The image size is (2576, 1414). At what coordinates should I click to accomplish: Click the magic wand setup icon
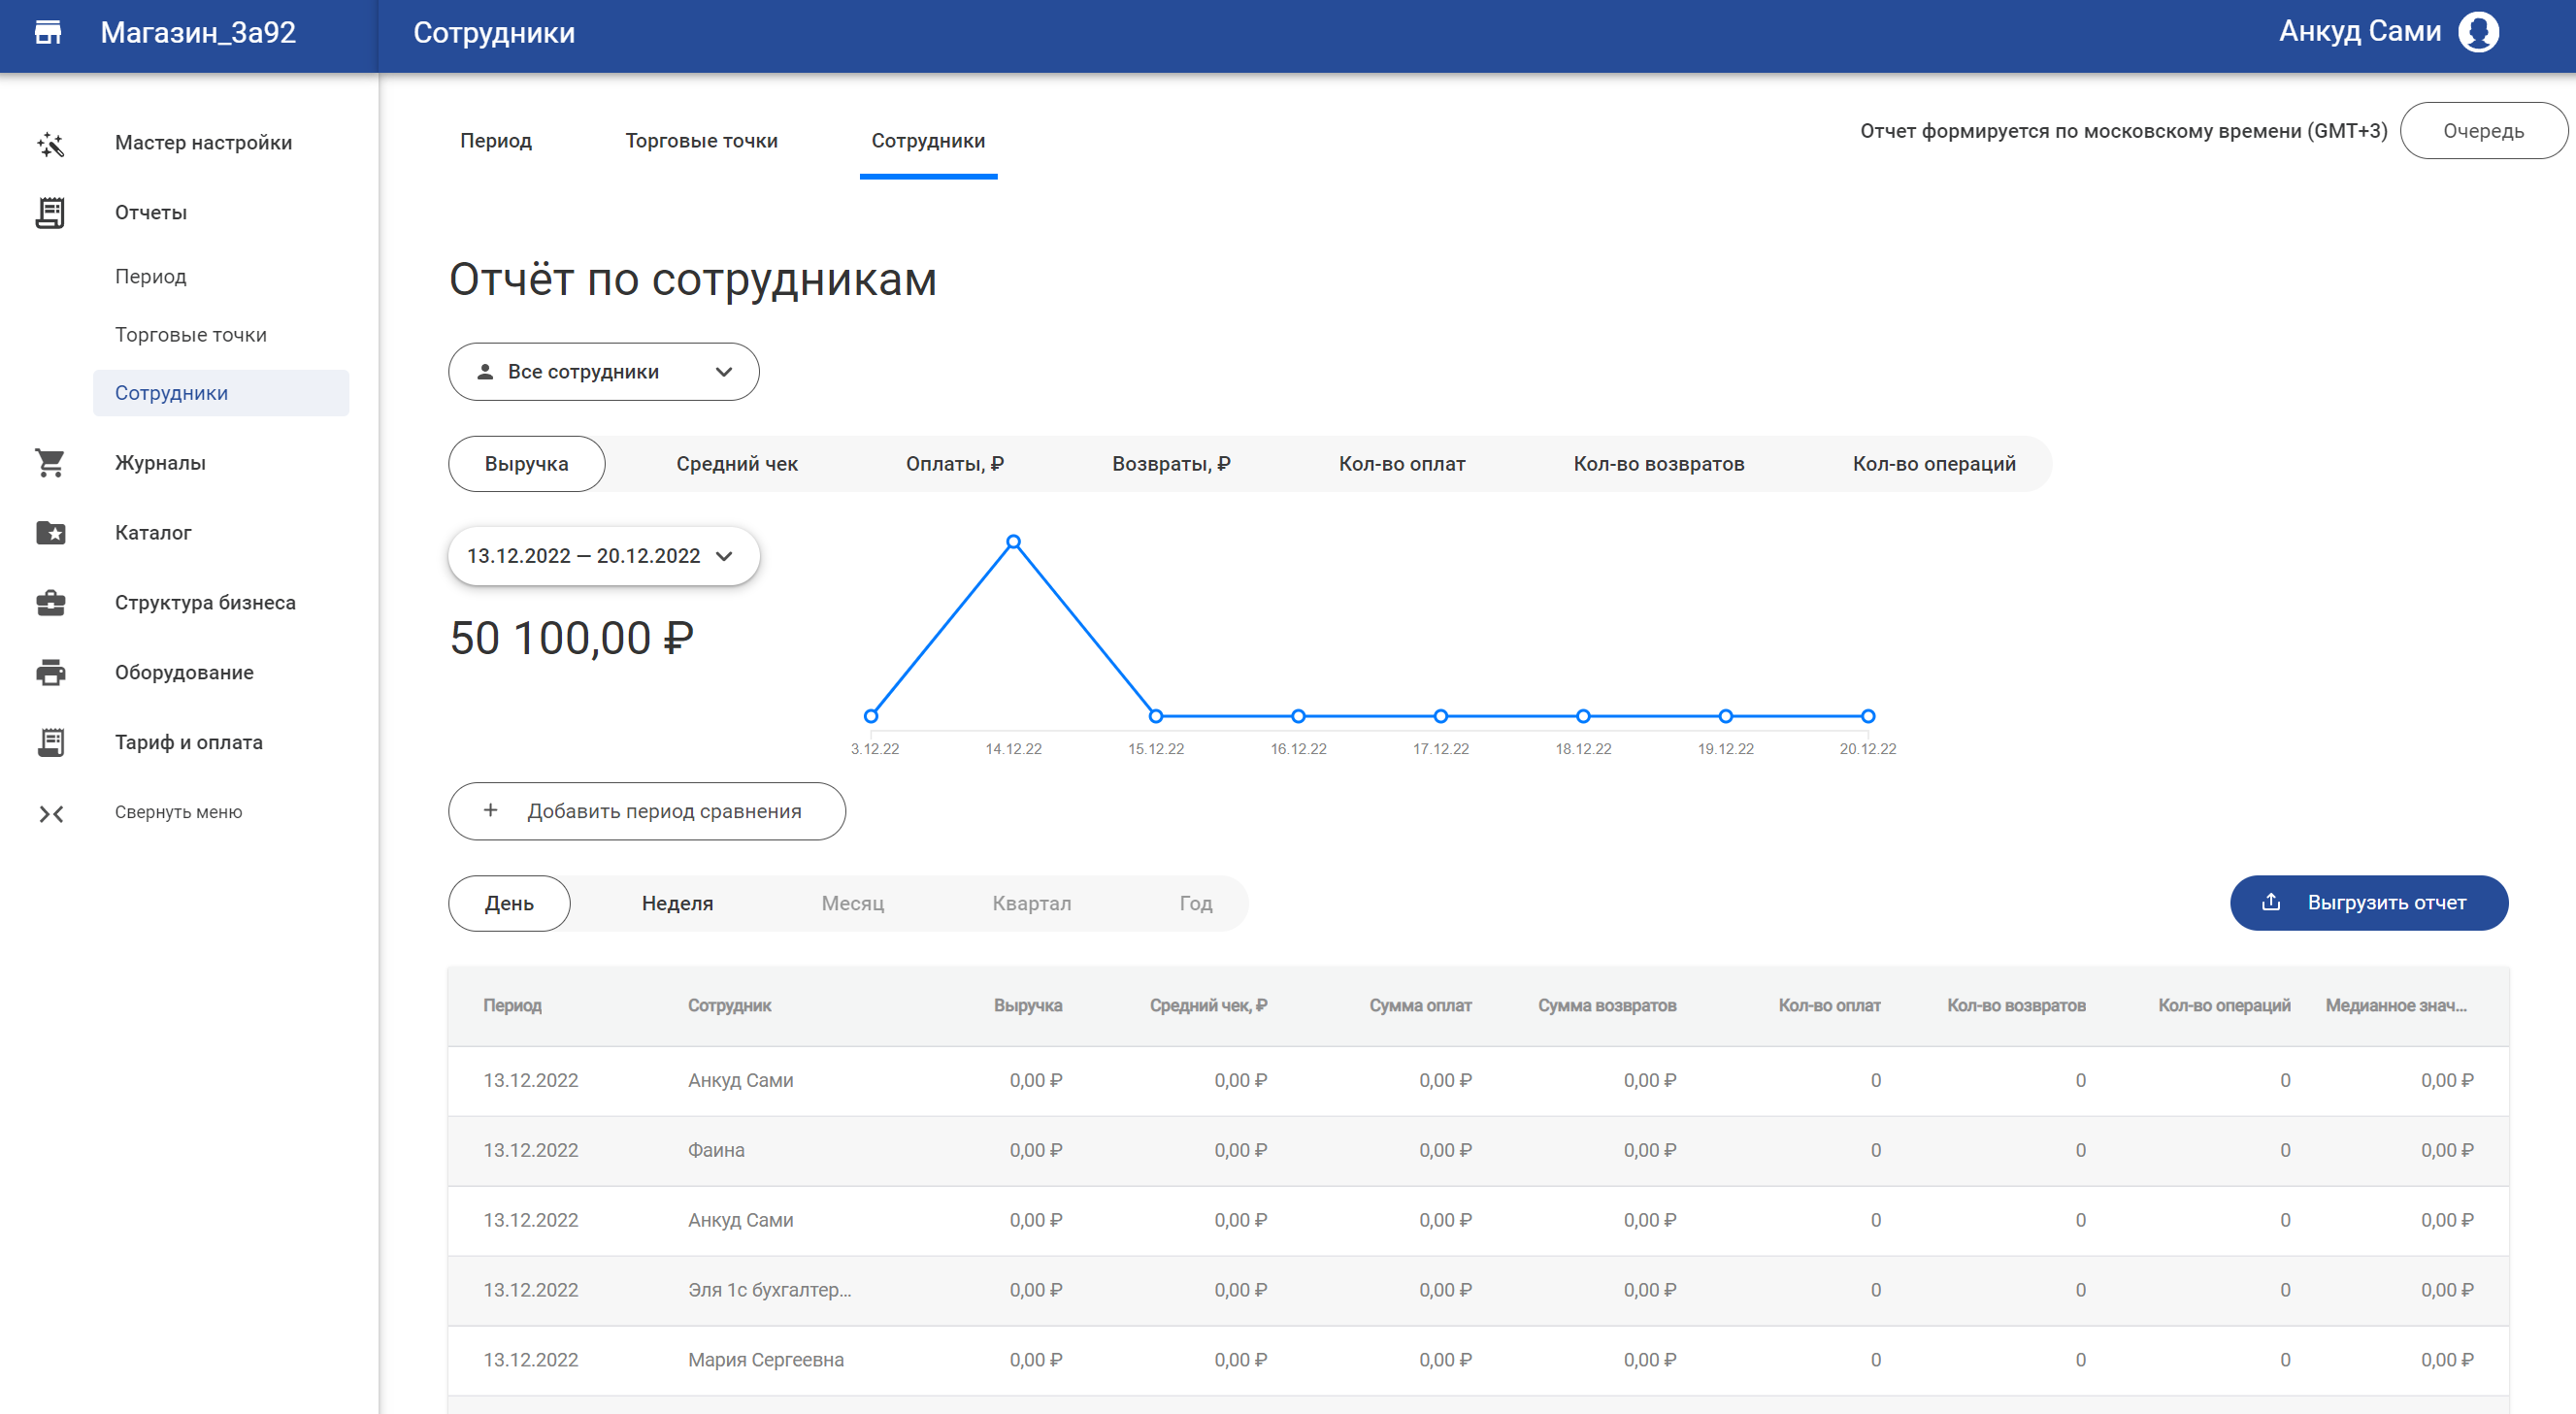click(x=50, y=143)
